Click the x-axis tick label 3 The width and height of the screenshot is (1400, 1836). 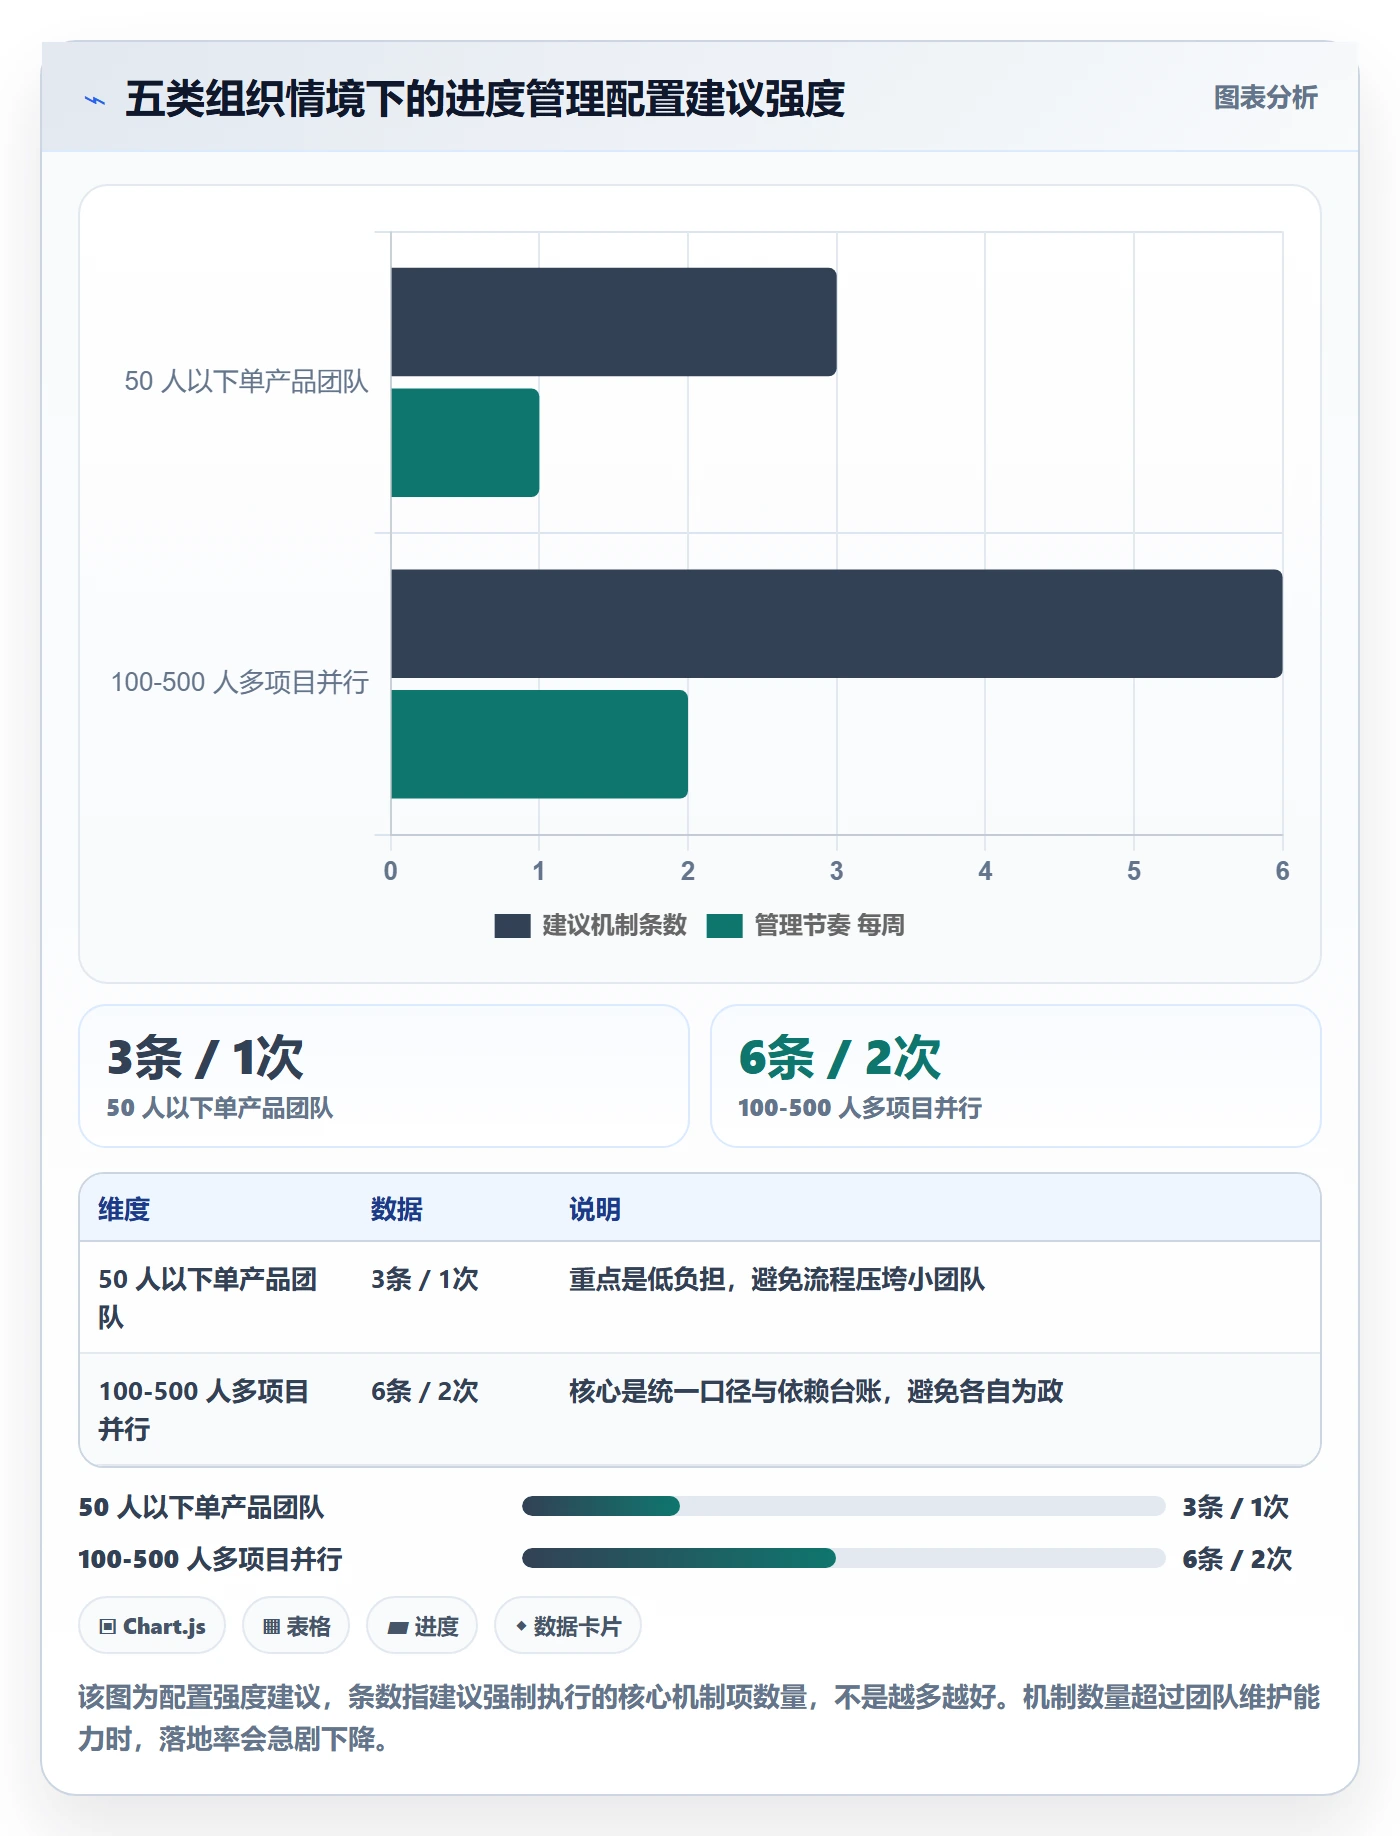click(x=836, y=872)
